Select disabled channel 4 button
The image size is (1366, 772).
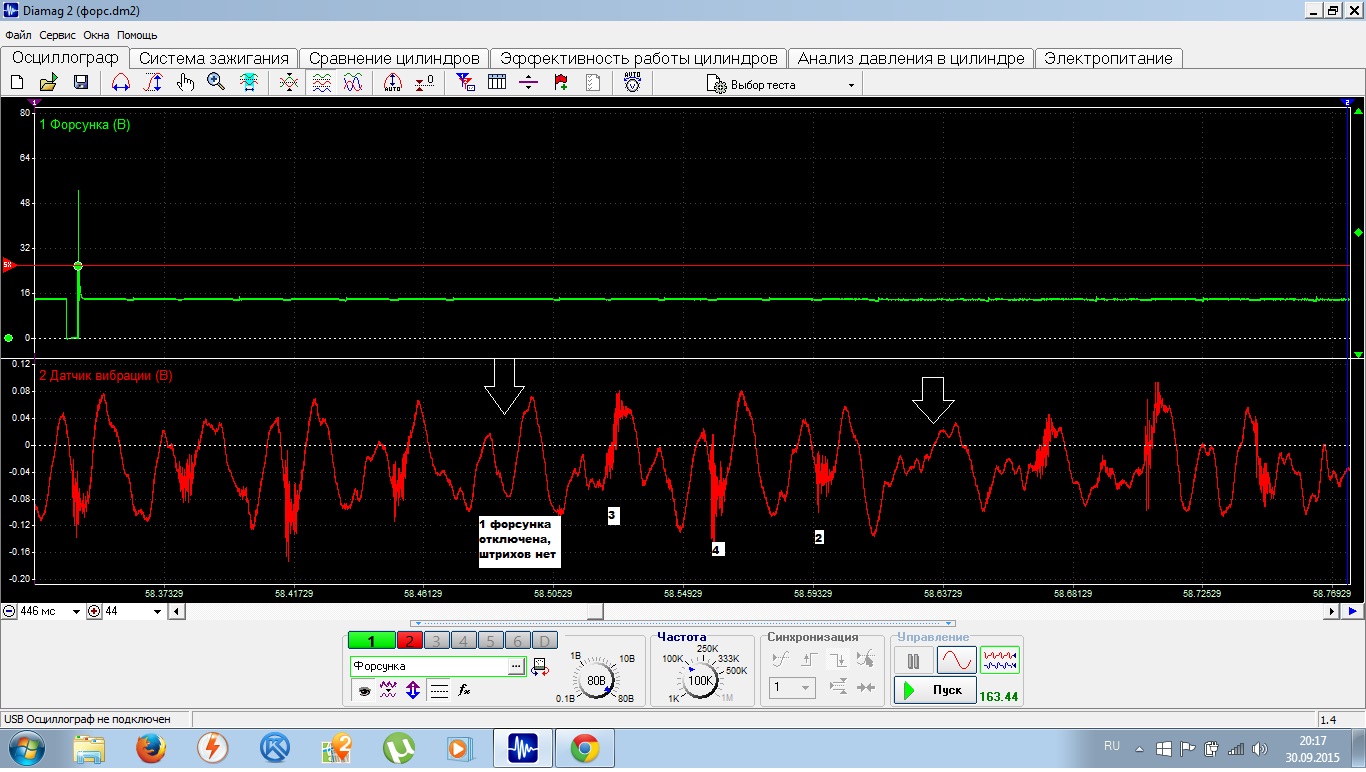pos(464,641)
